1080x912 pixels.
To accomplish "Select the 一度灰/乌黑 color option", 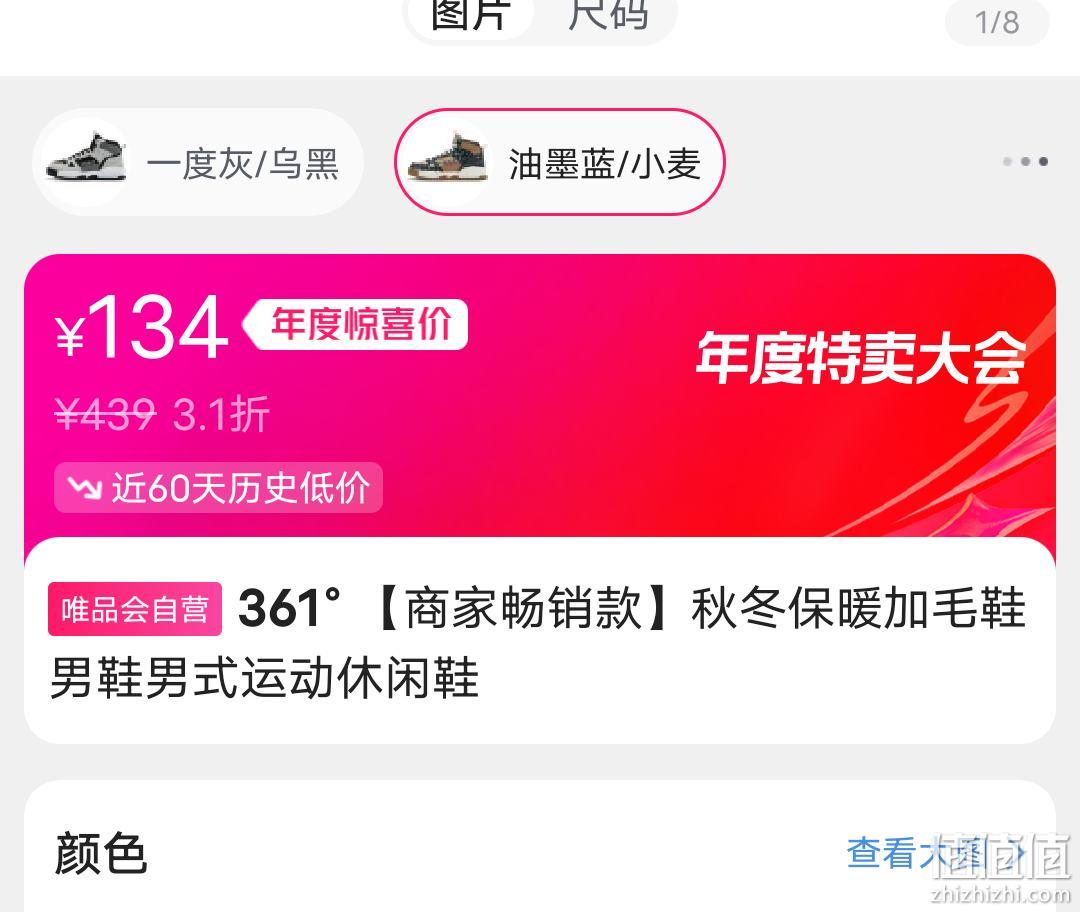I will click(x=198, y=162).
